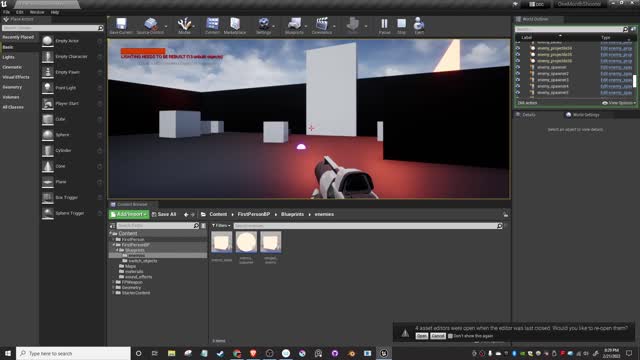
Task: Open the Lights category
Action: pos(9,57)
